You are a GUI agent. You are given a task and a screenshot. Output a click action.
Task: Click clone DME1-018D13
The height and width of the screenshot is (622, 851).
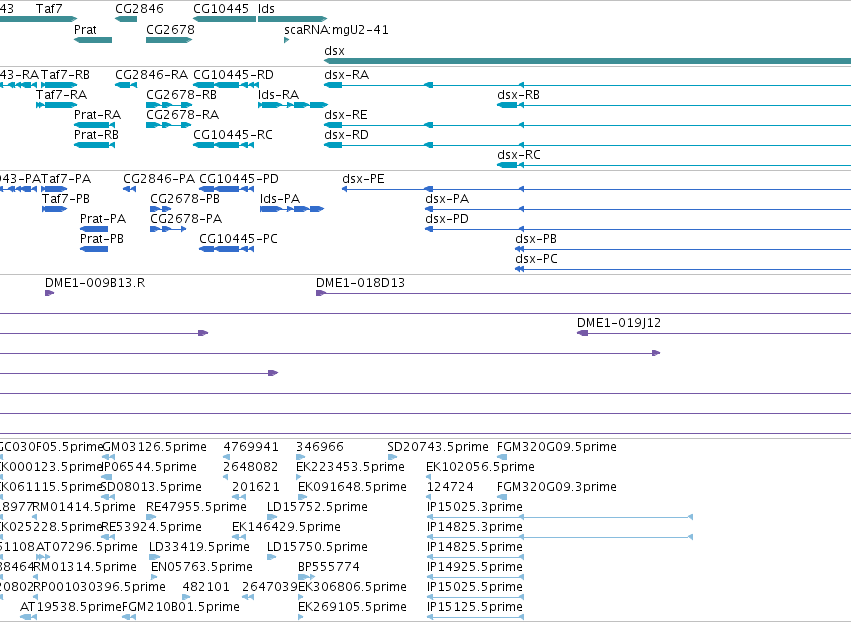point(360,283)
